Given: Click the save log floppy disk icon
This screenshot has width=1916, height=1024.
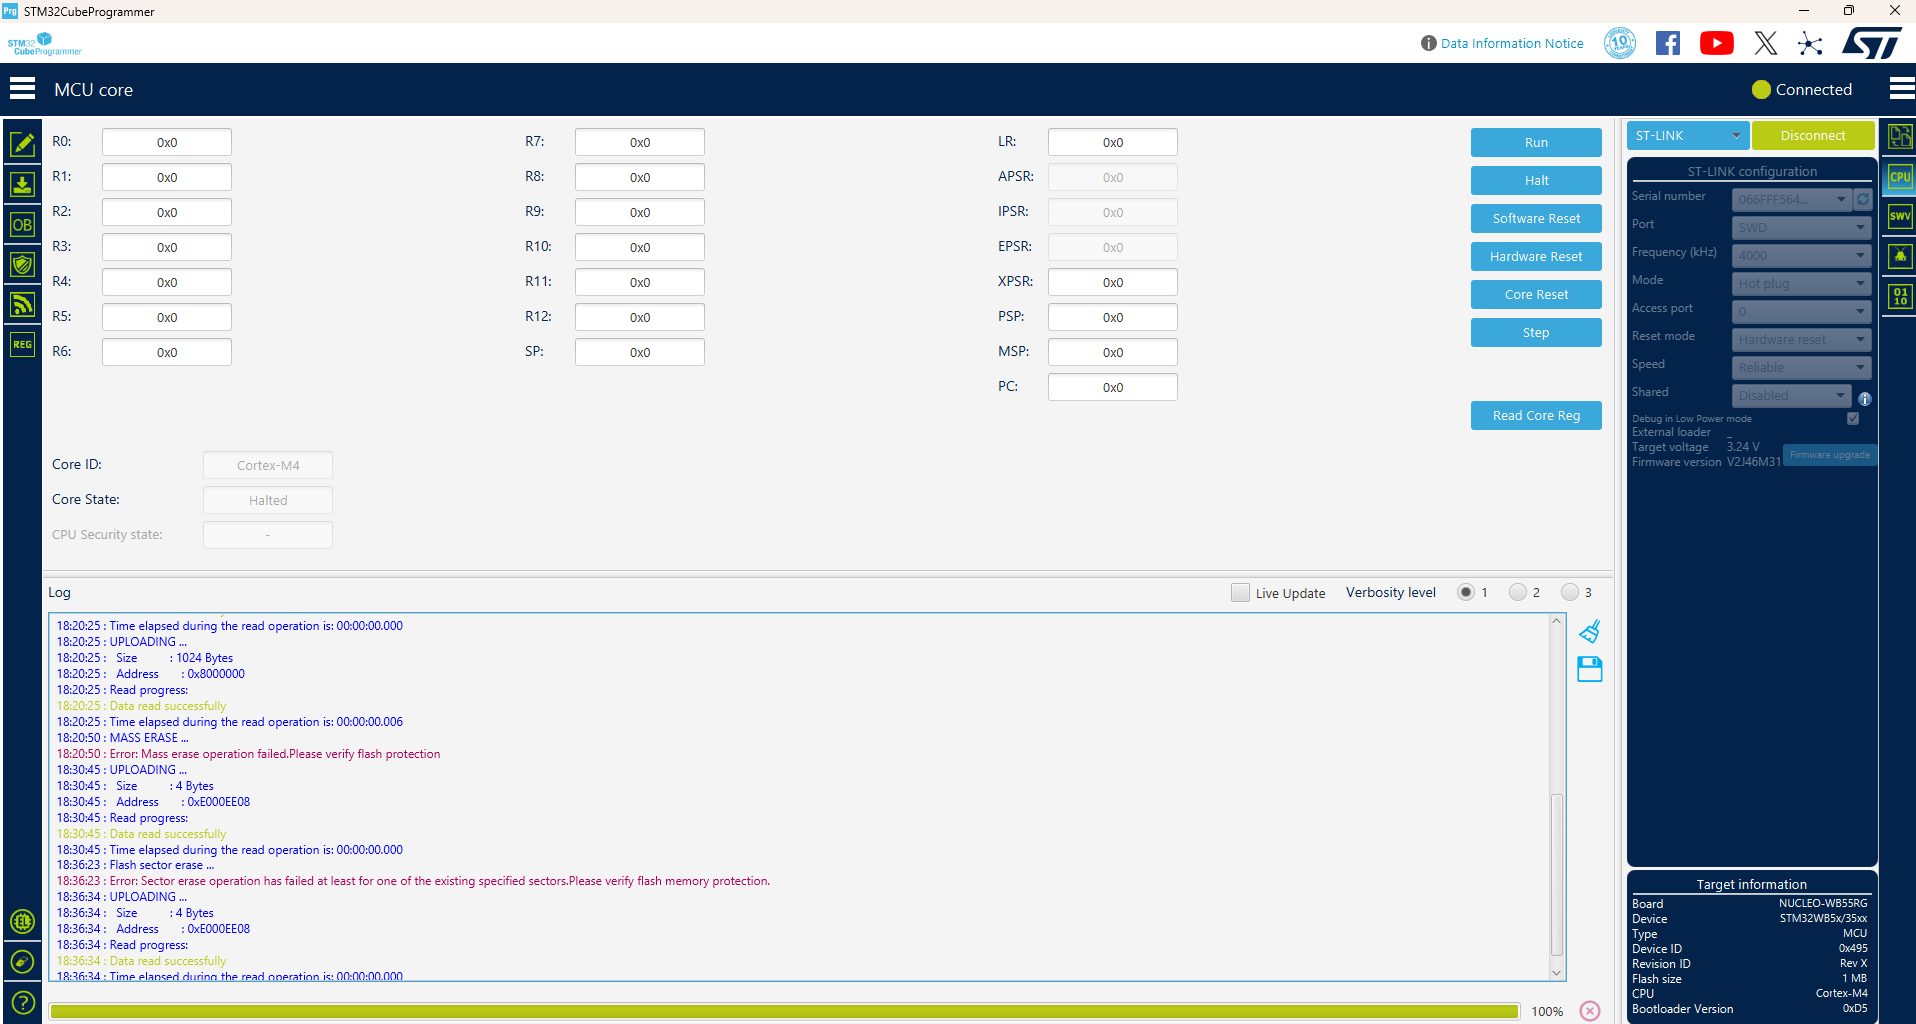Looking at the screenshot, I should (x=1590, y=668).
